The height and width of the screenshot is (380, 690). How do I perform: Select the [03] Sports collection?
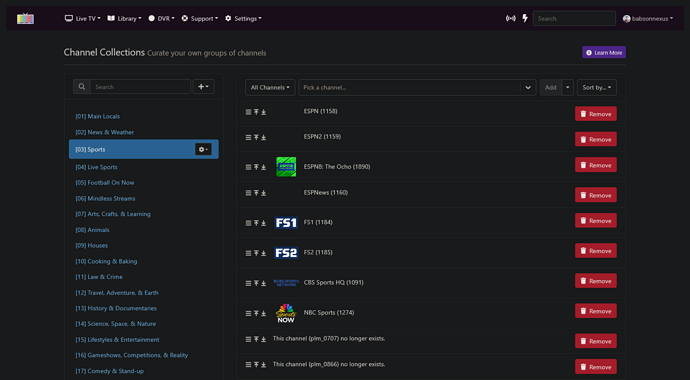coord(143,149)
